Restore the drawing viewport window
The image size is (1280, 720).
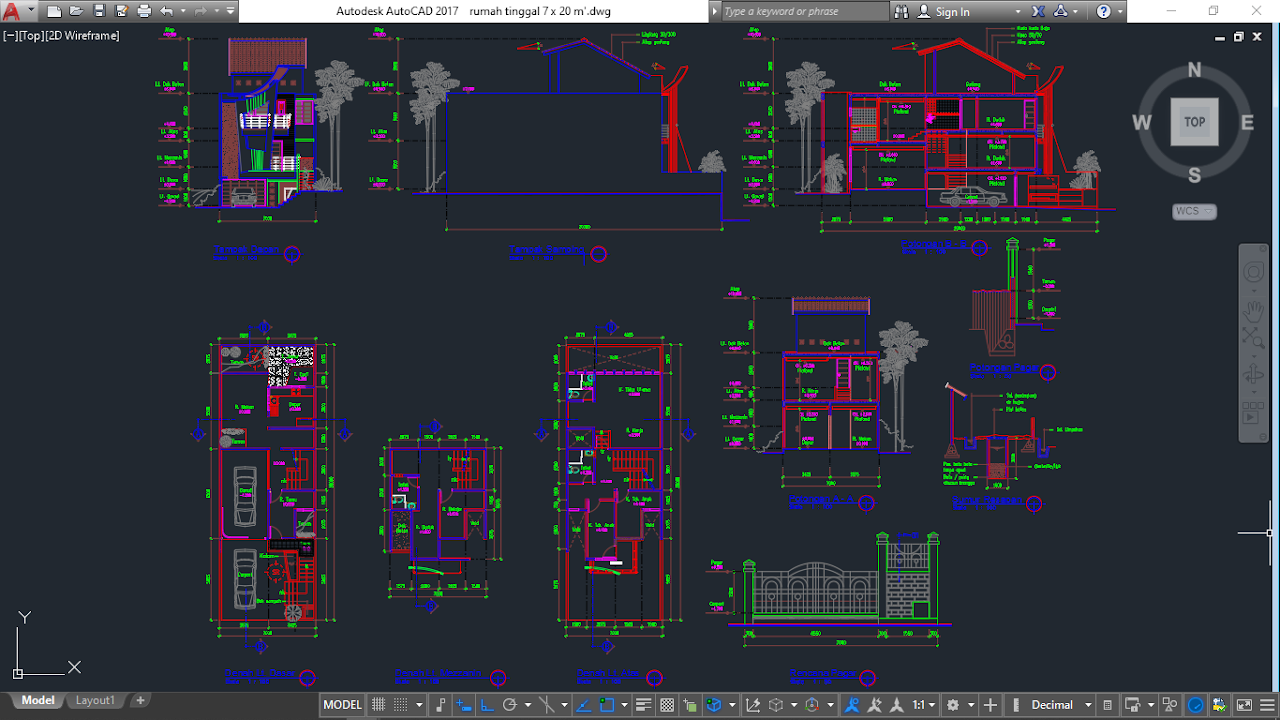click(1238, 37)
